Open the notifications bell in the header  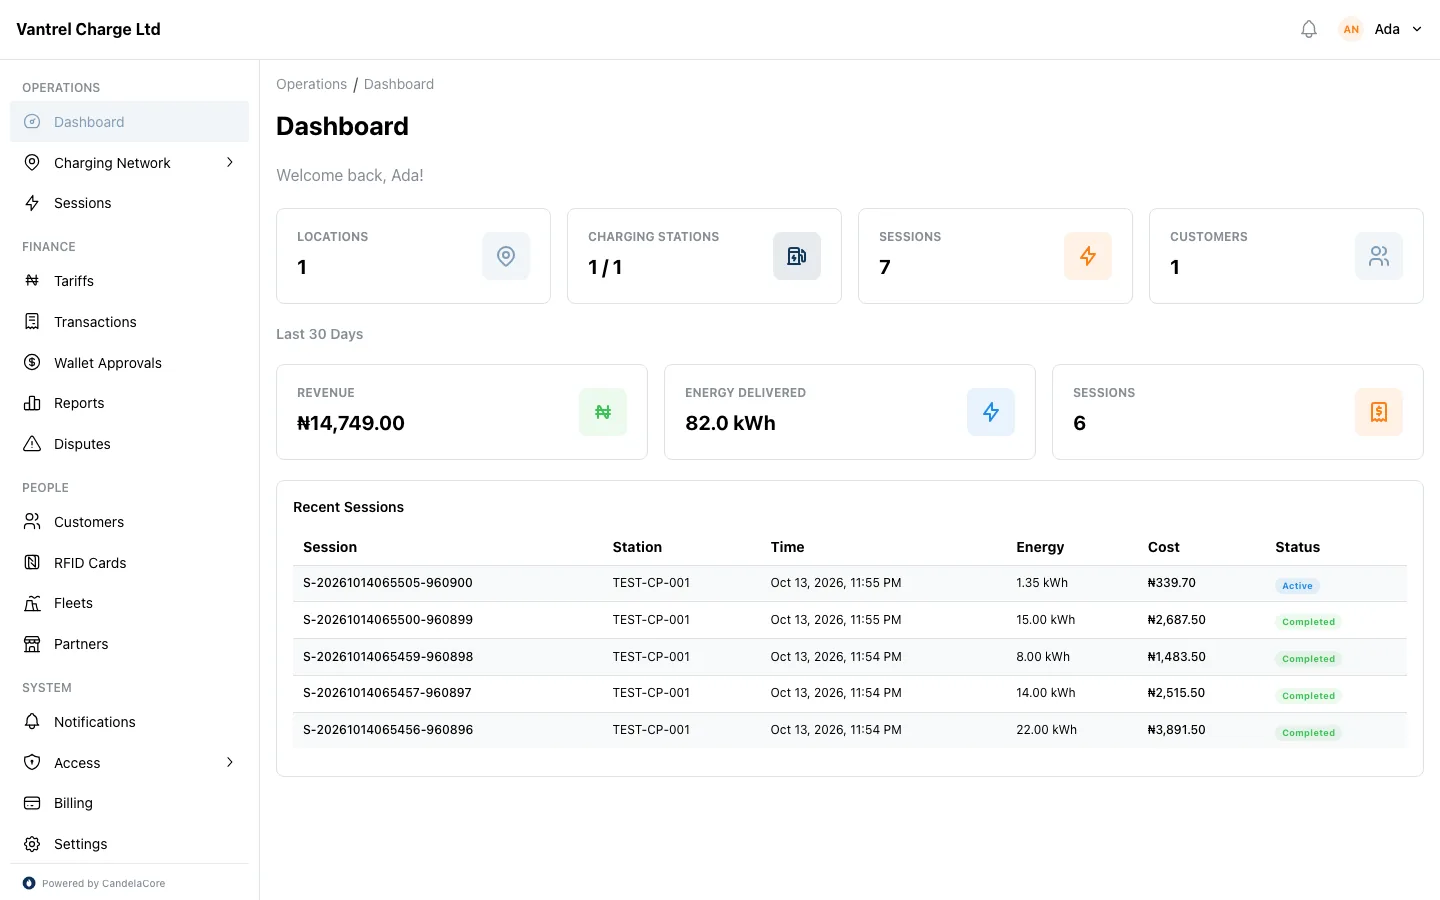1309,29
